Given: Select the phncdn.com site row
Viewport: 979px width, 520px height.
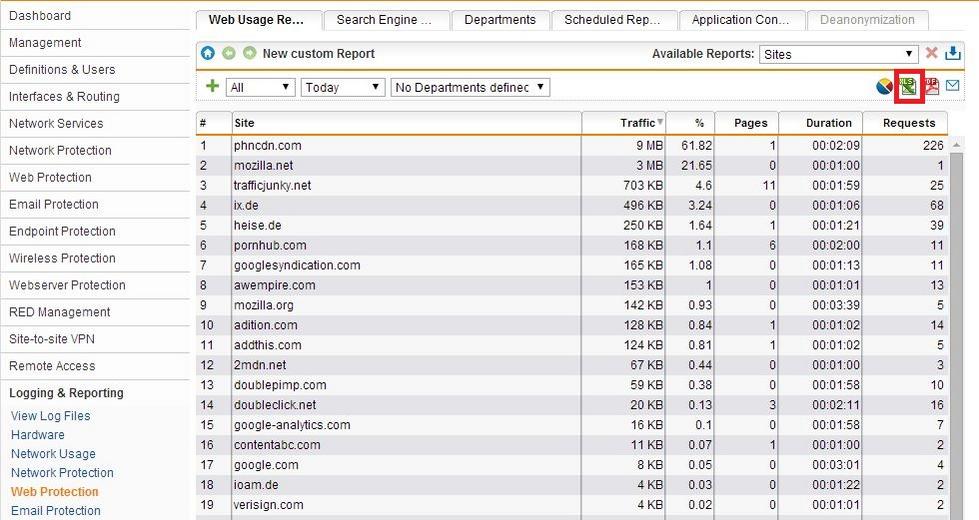Looking at the screenshot, I should 571,145.
